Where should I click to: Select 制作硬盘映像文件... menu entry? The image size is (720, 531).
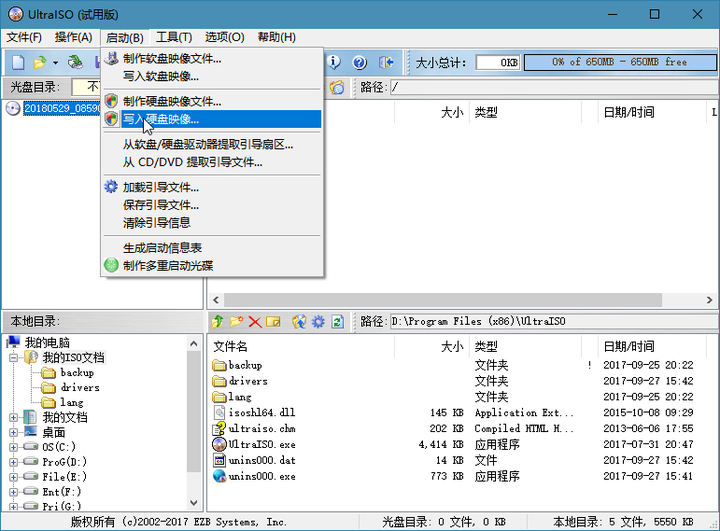pyautogui.click(x=212, y=101)
